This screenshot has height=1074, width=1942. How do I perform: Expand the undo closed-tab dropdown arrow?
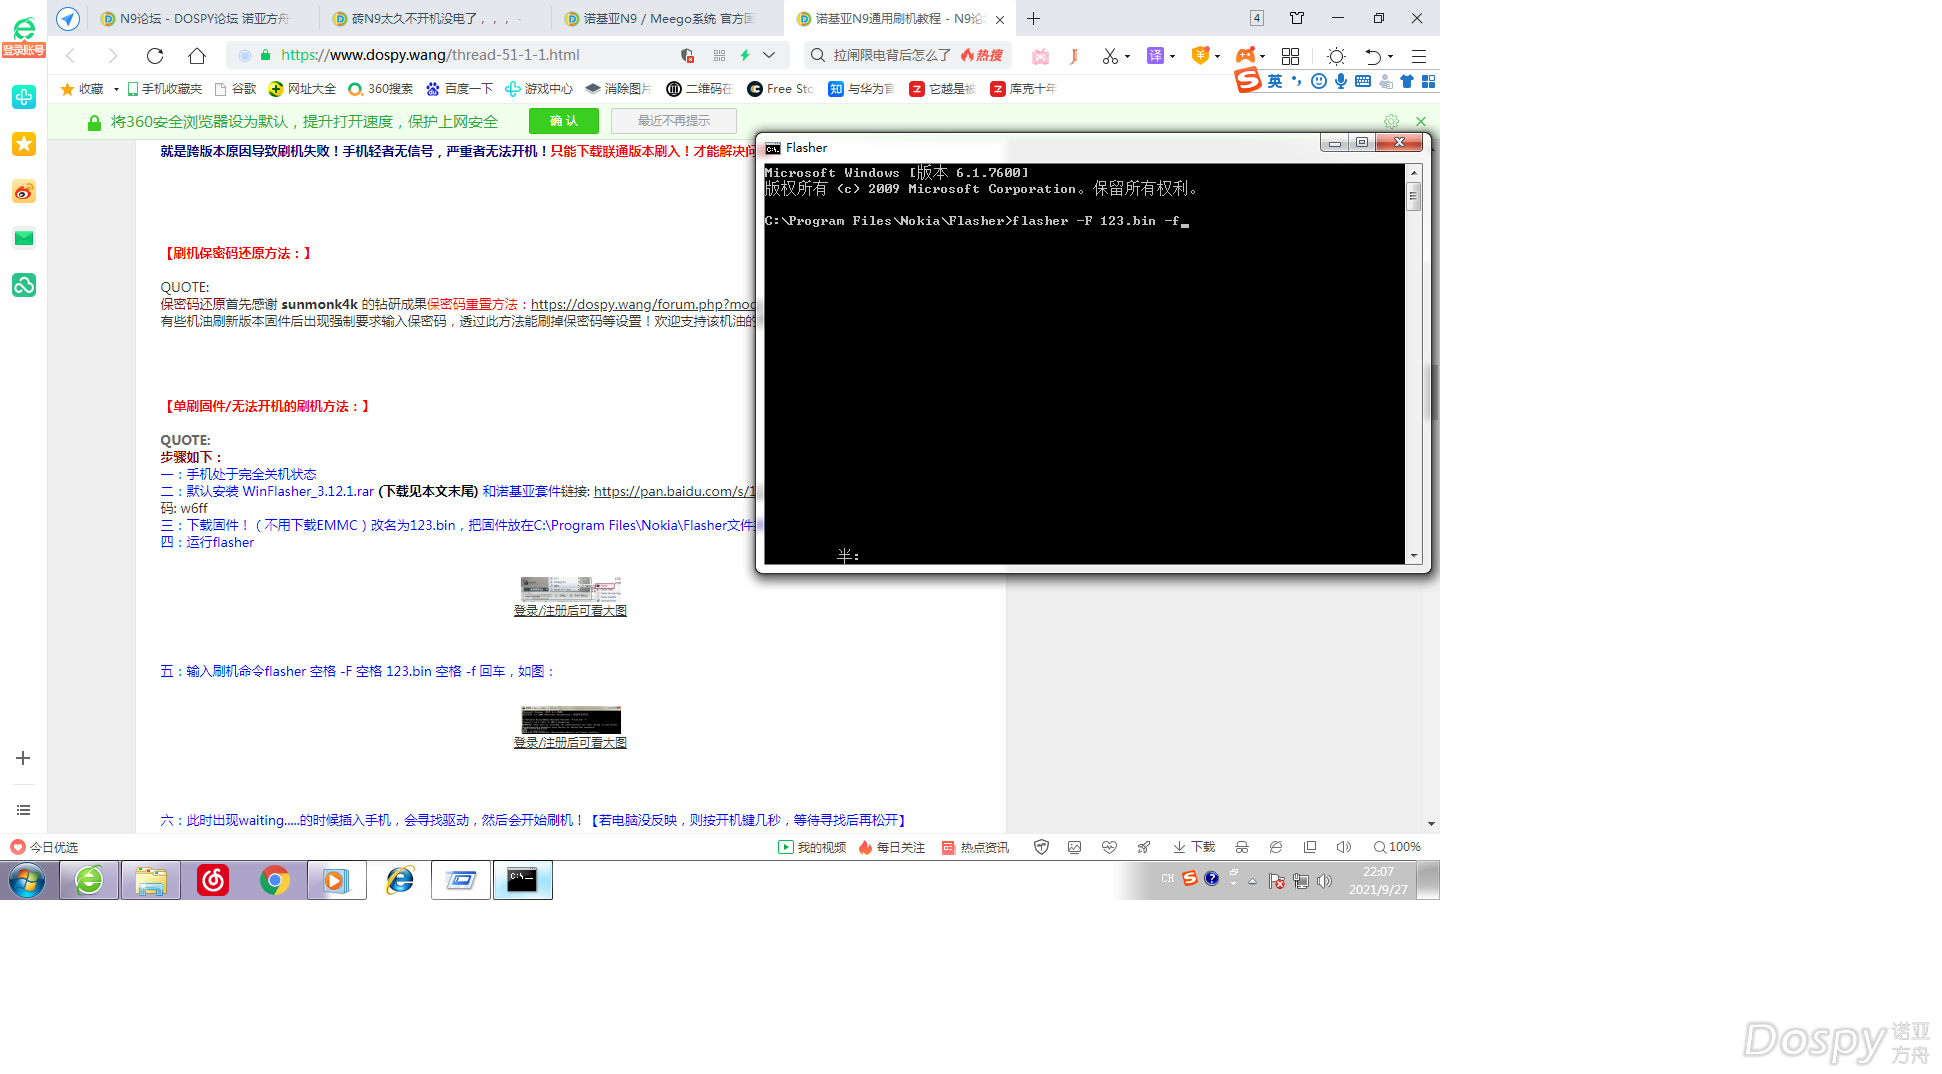(1390, 57)
